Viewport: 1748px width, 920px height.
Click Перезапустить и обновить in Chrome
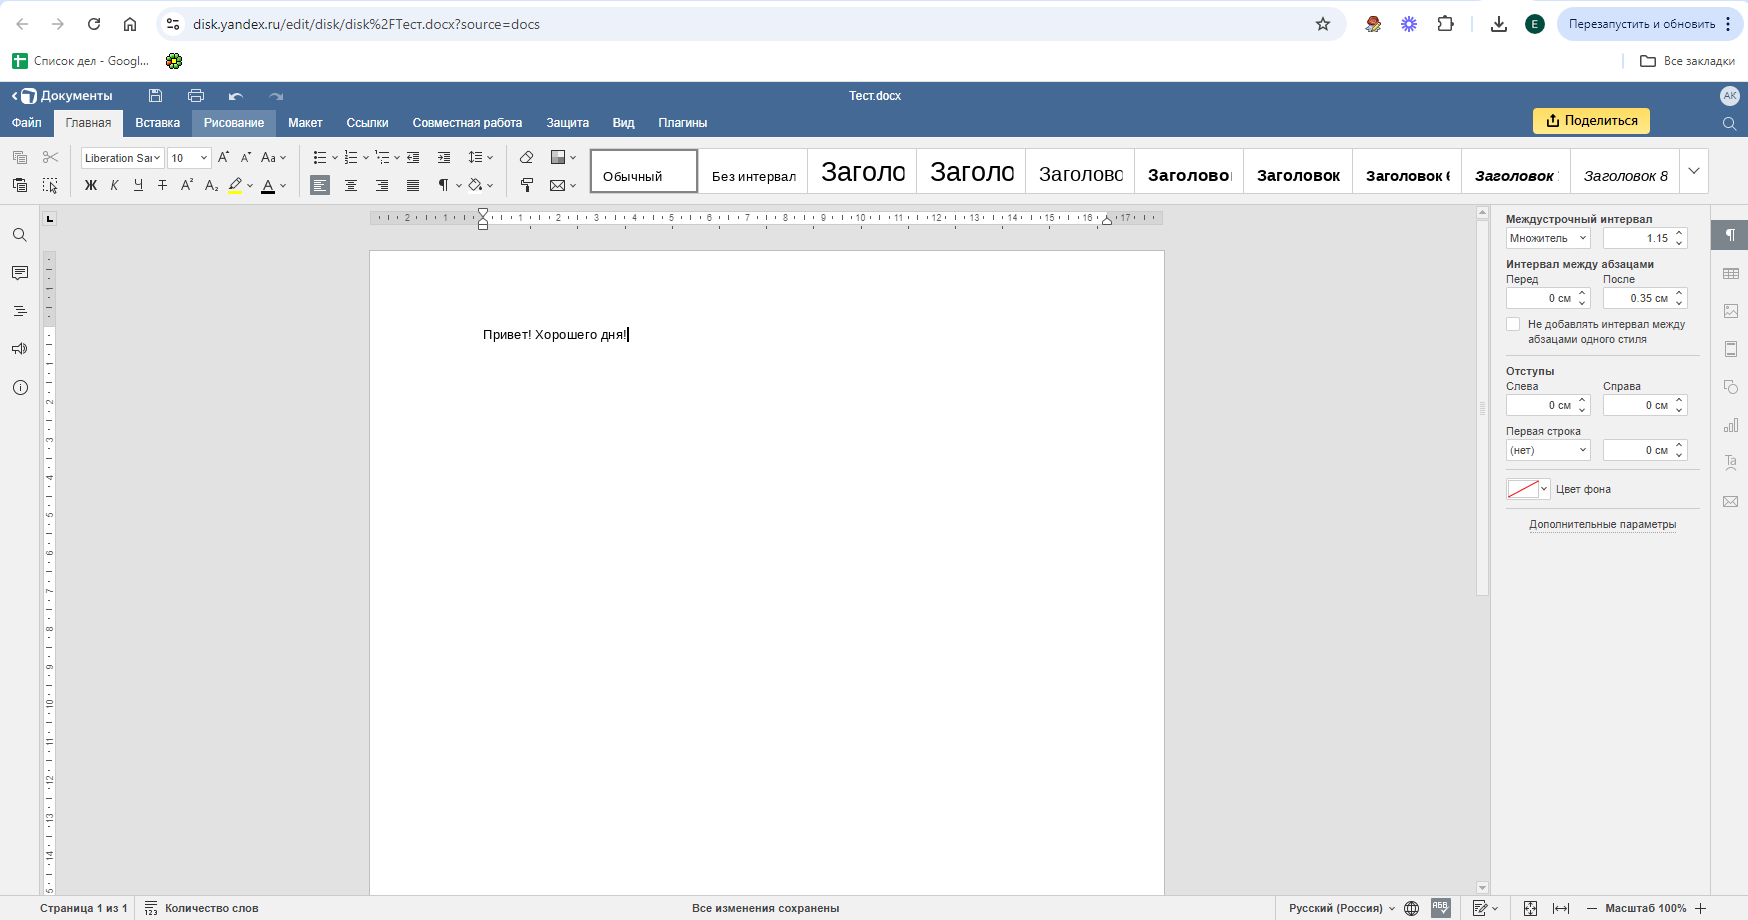1641,24
